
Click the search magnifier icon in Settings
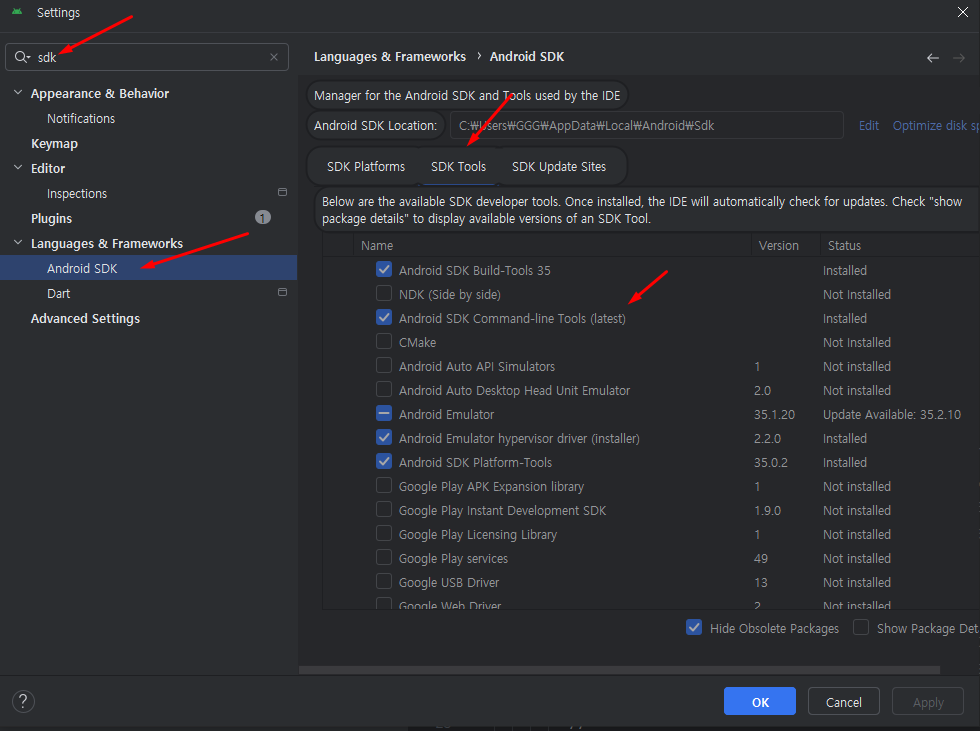pyautogui.click(x=21, y=57)
